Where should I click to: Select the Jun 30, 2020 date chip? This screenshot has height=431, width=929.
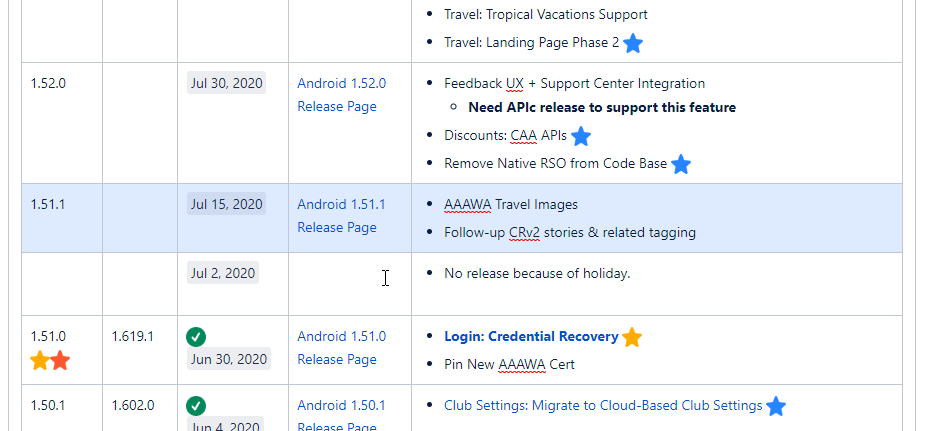229,359
